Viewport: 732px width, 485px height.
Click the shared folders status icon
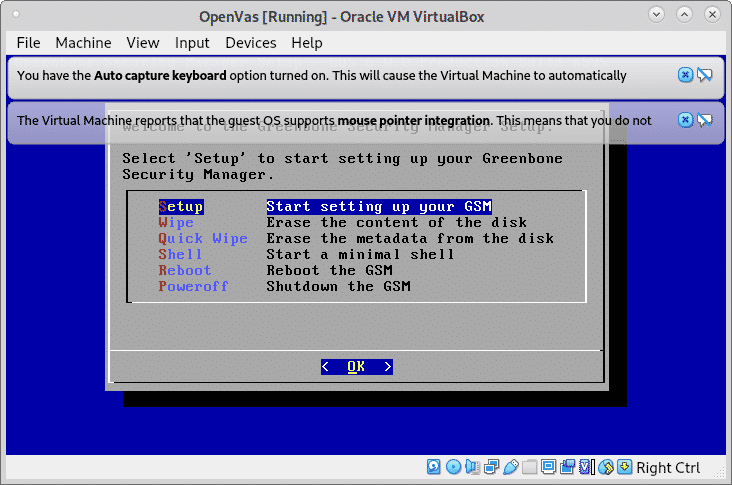[x=529, y=467]
